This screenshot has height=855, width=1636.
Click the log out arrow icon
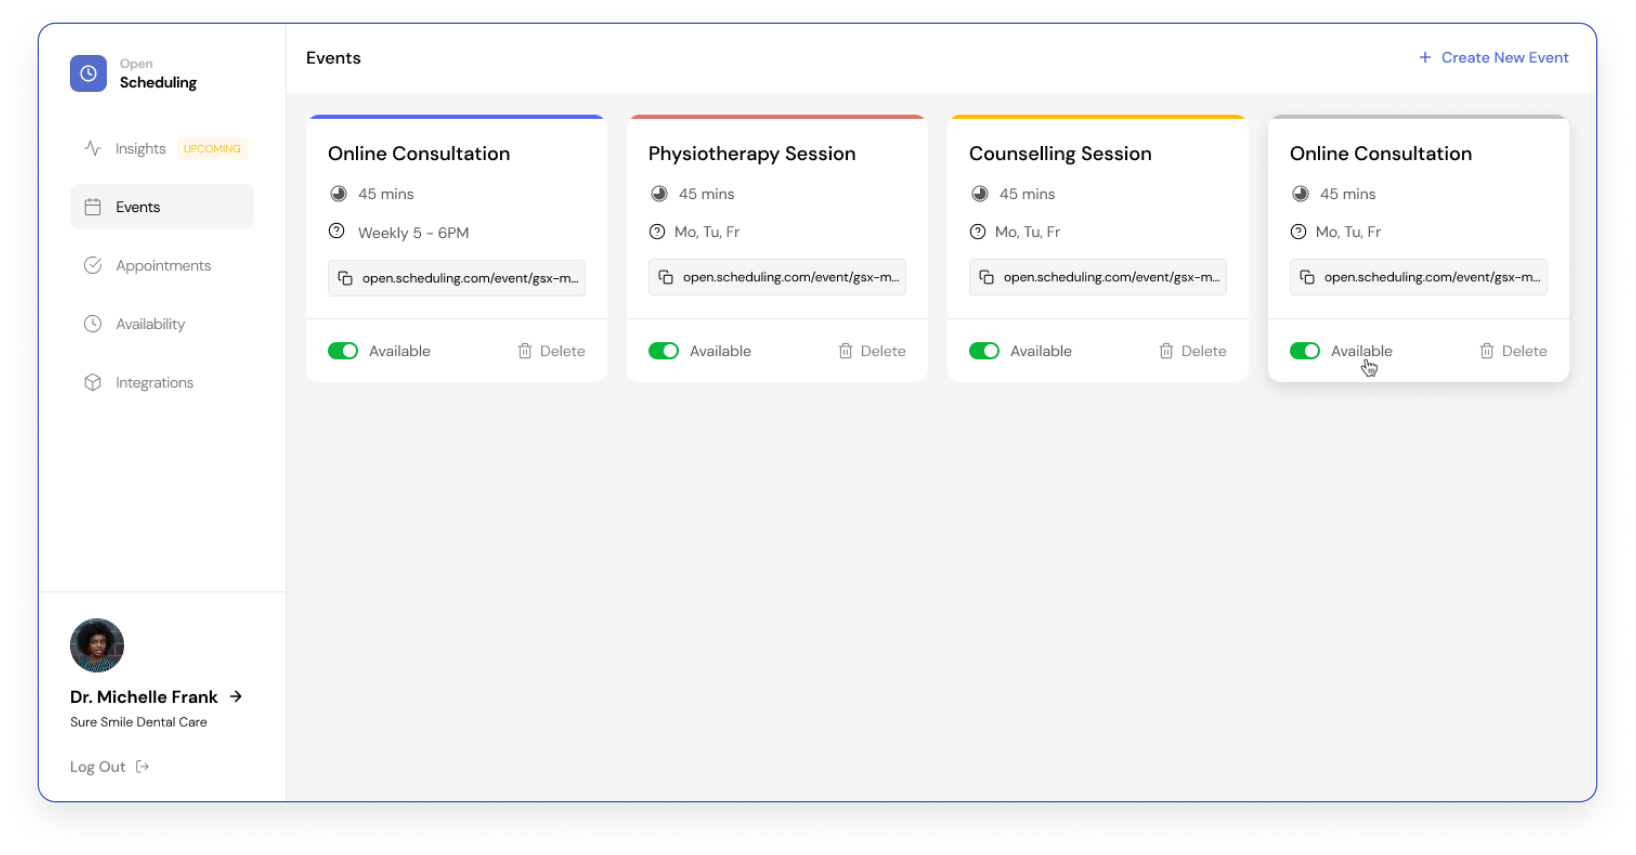tap(141, 766)
